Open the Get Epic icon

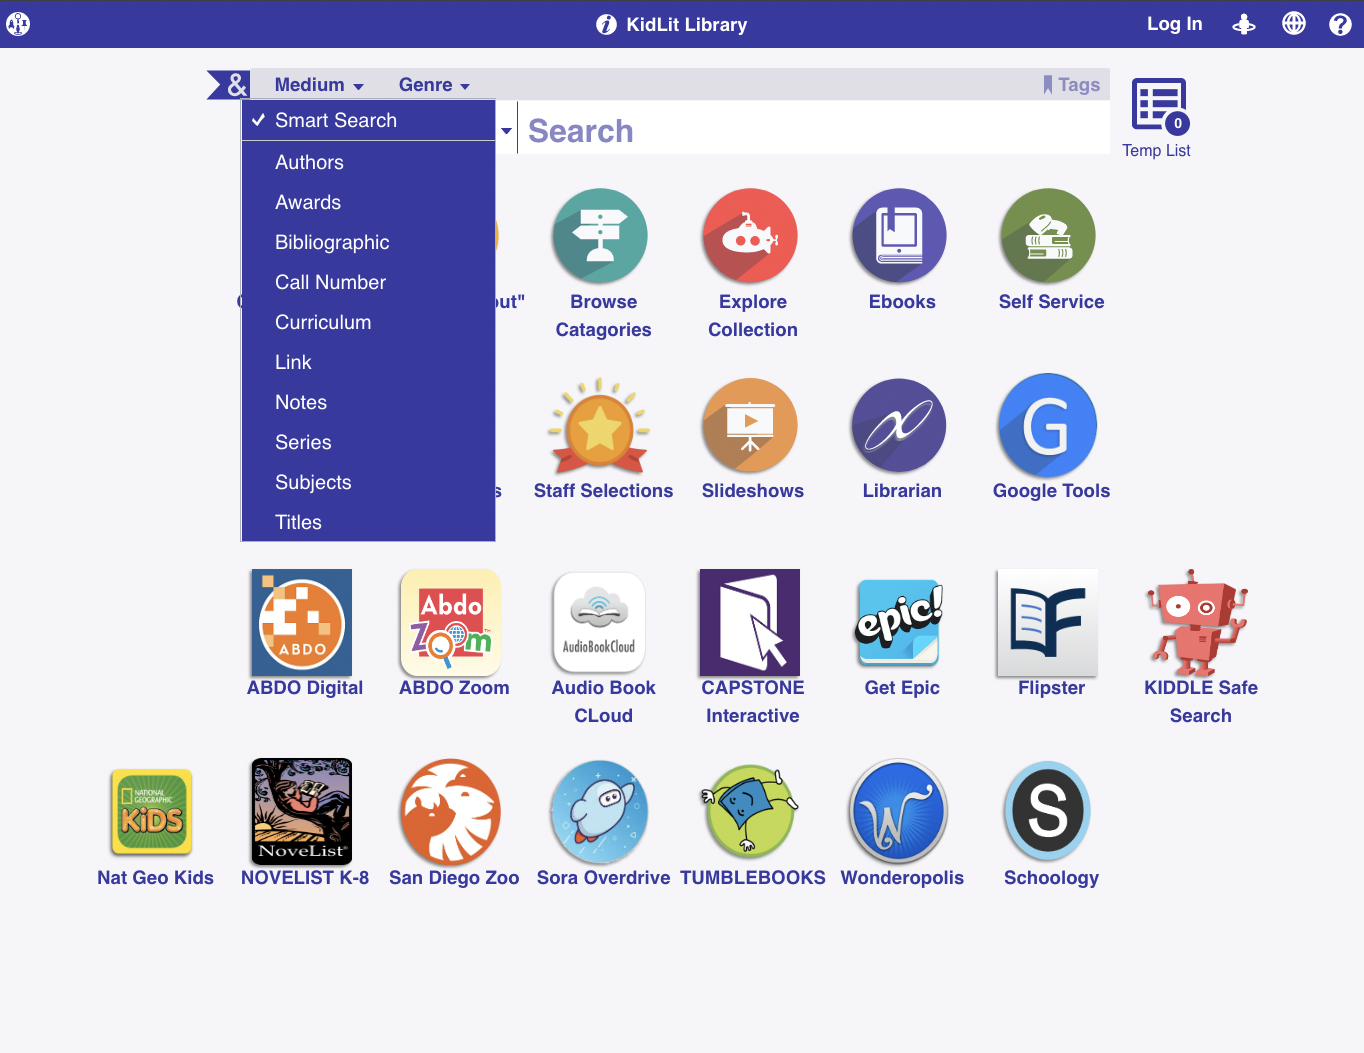point(899,623)
